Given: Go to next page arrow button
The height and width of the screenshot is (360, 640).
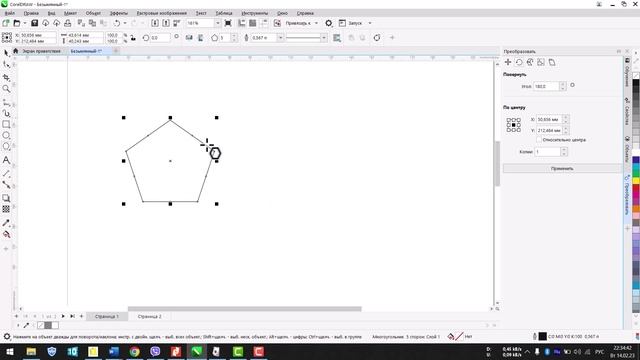Looking at the screenshot, I should 63,316.
